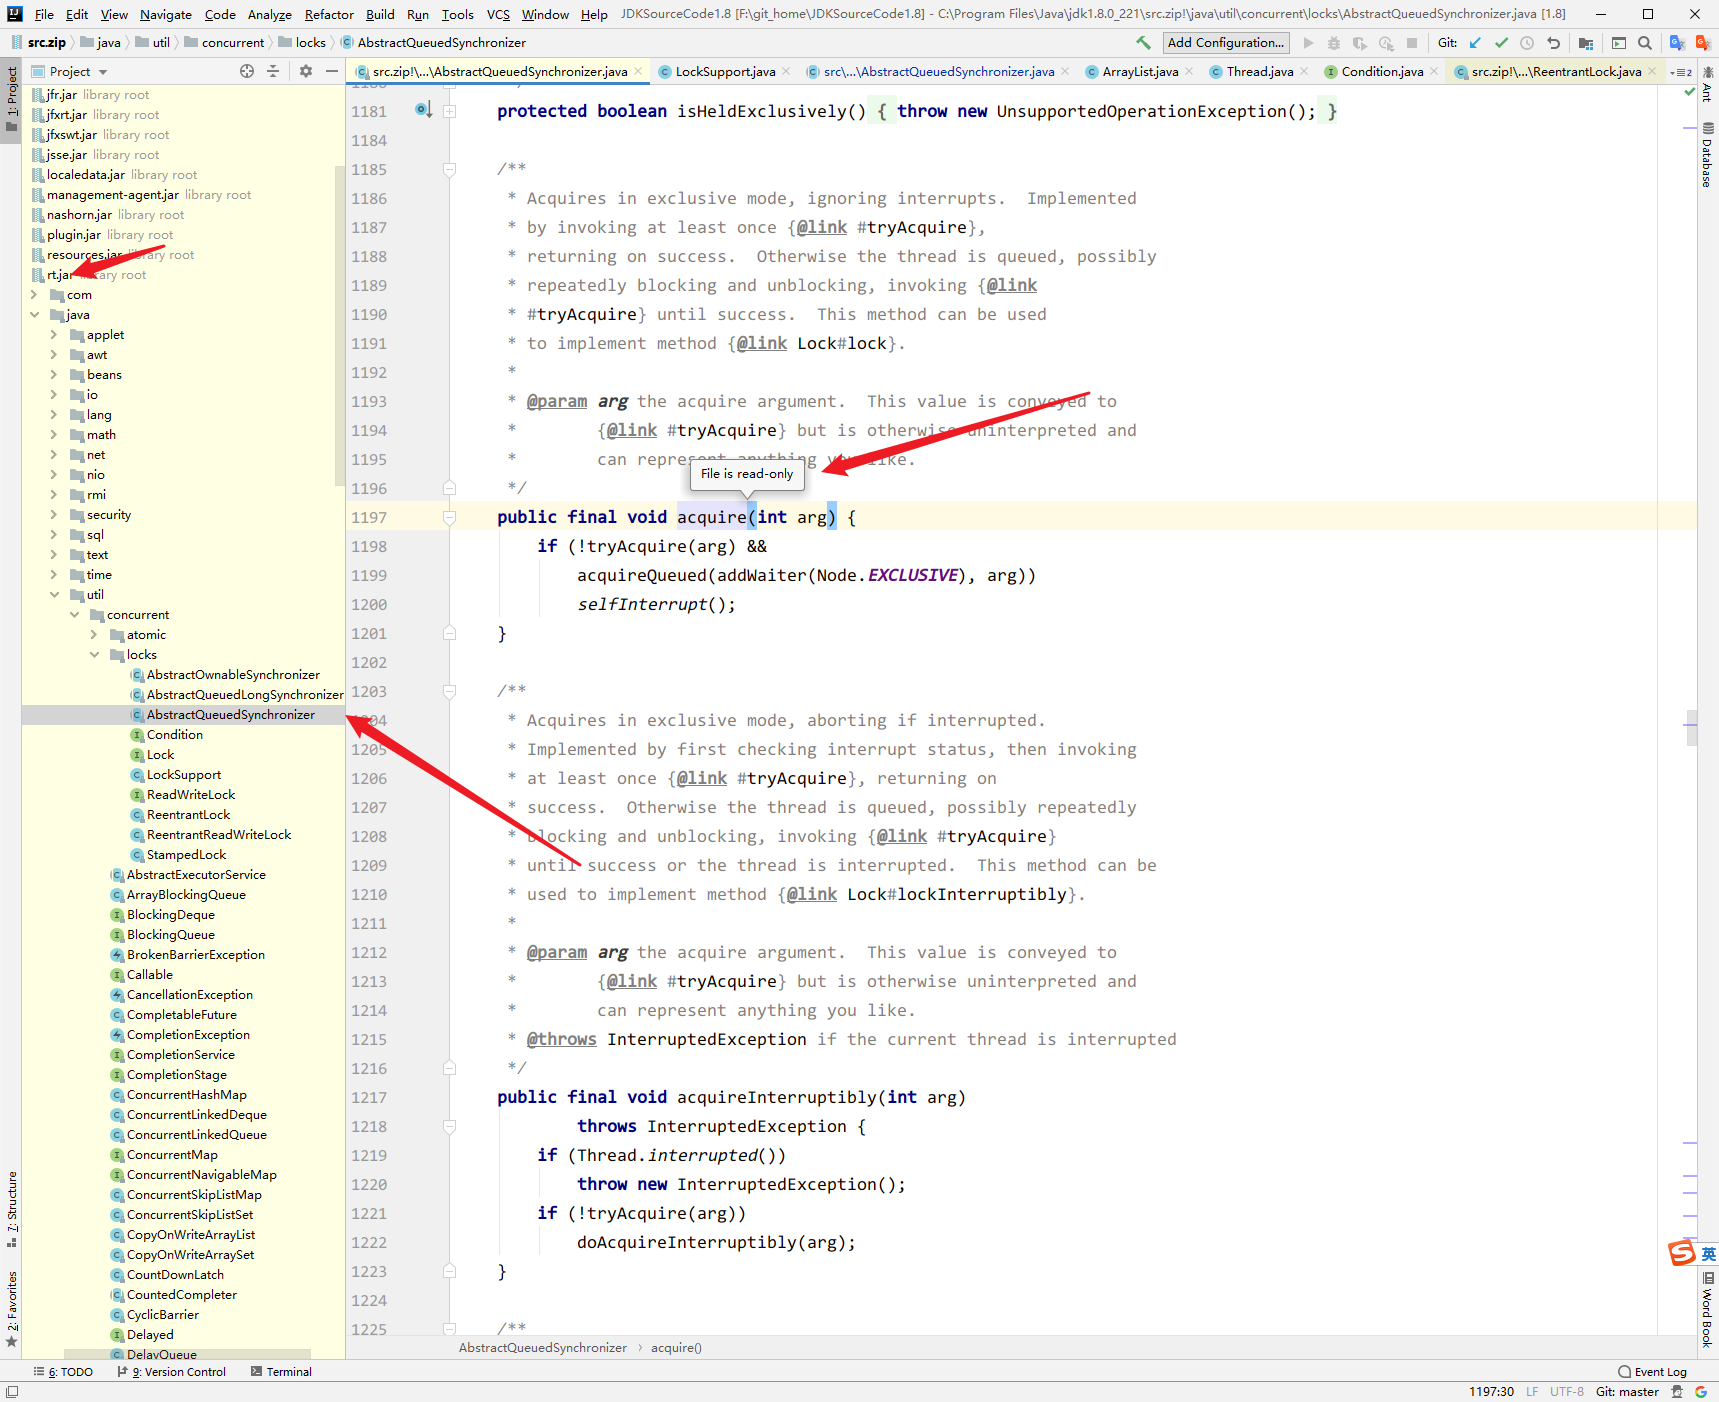Image resolution: width=1719 pixels, height=1402 pixels.
Task: Switch to ReentrantLock.java tab
Action: (1556, 71)
